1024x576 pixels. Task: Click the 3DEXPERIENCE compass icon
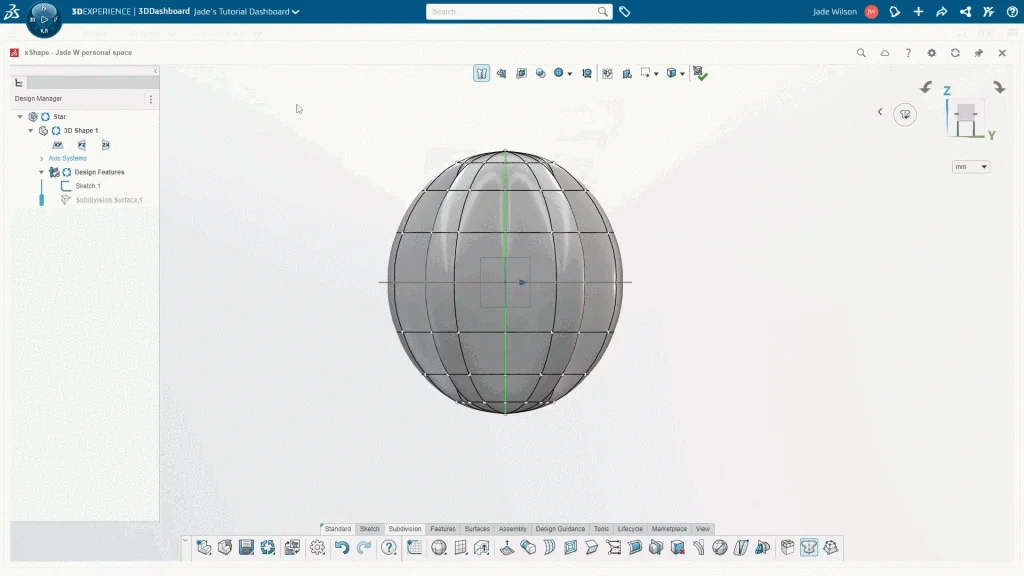pyautogui.click(x=44, y=18)
